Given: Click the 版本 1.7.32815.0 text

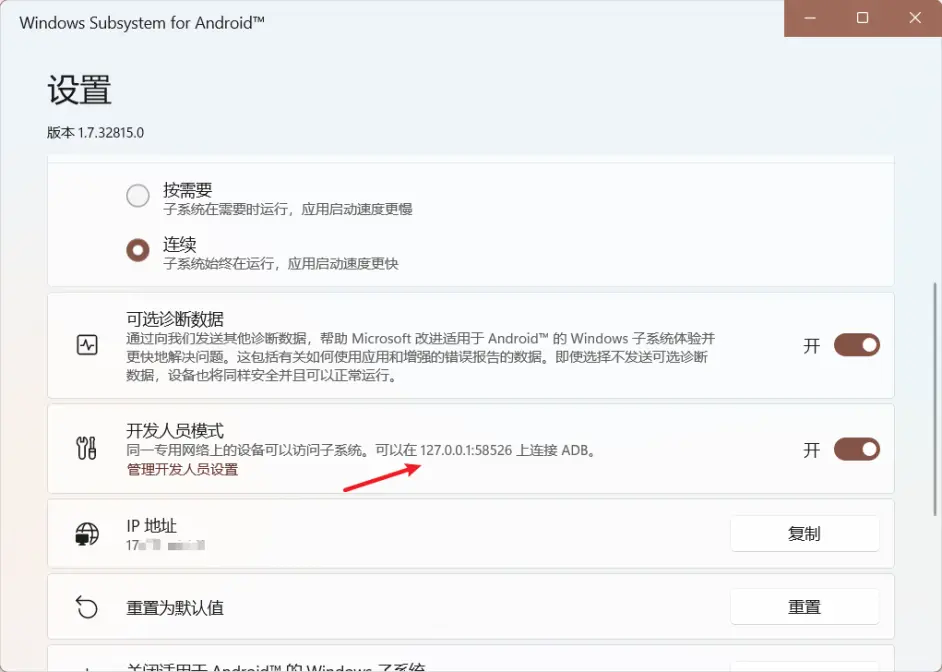Looking at the screenshot, I should pos(96,133).
